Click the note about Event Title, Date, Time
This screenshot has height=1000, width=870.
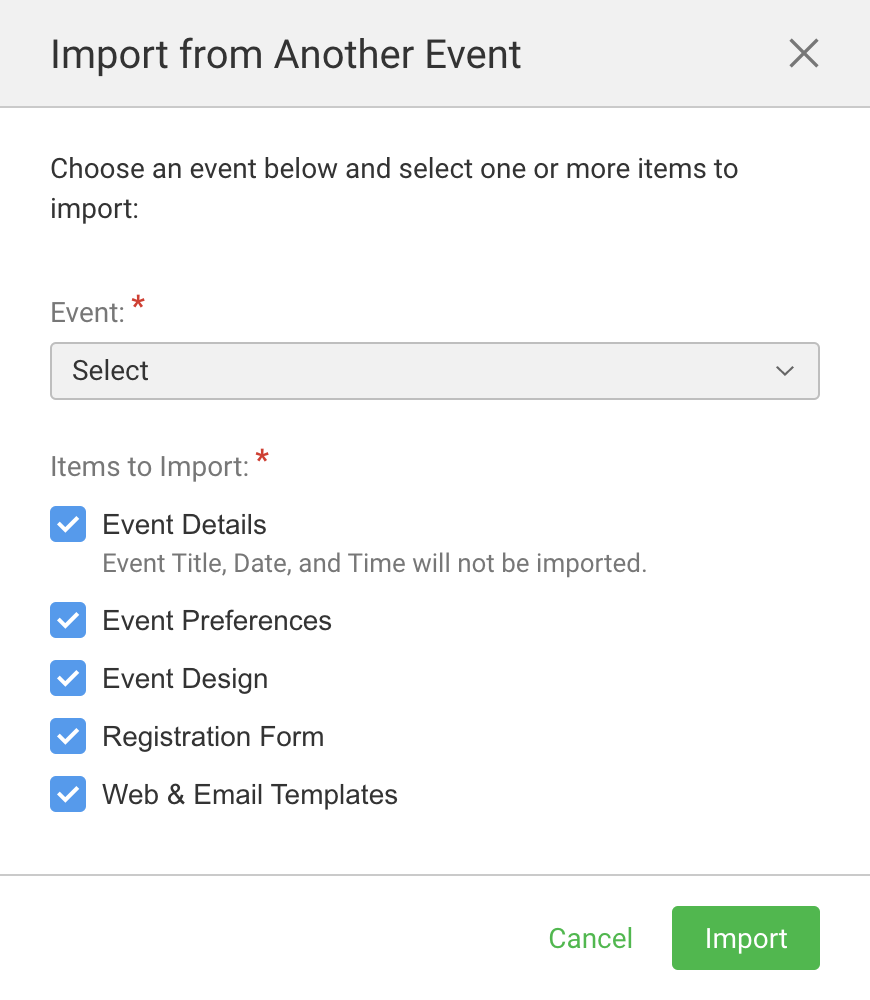[375, 563]
